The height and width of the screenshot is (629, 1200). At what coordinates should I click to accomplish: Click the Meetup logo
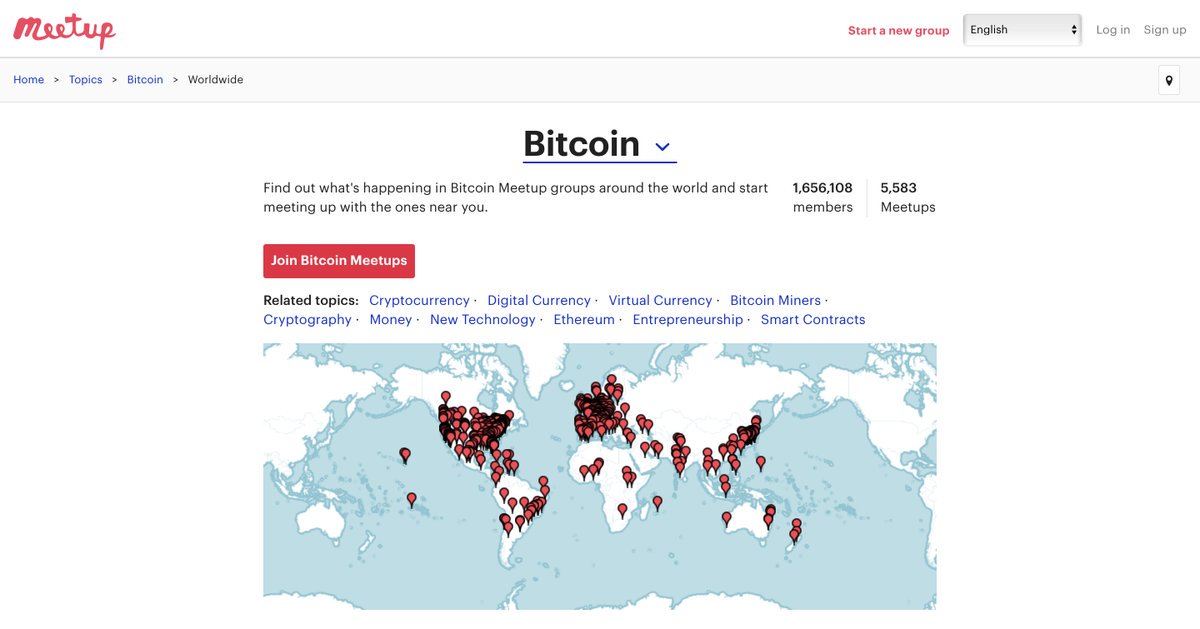coord(64,30)
